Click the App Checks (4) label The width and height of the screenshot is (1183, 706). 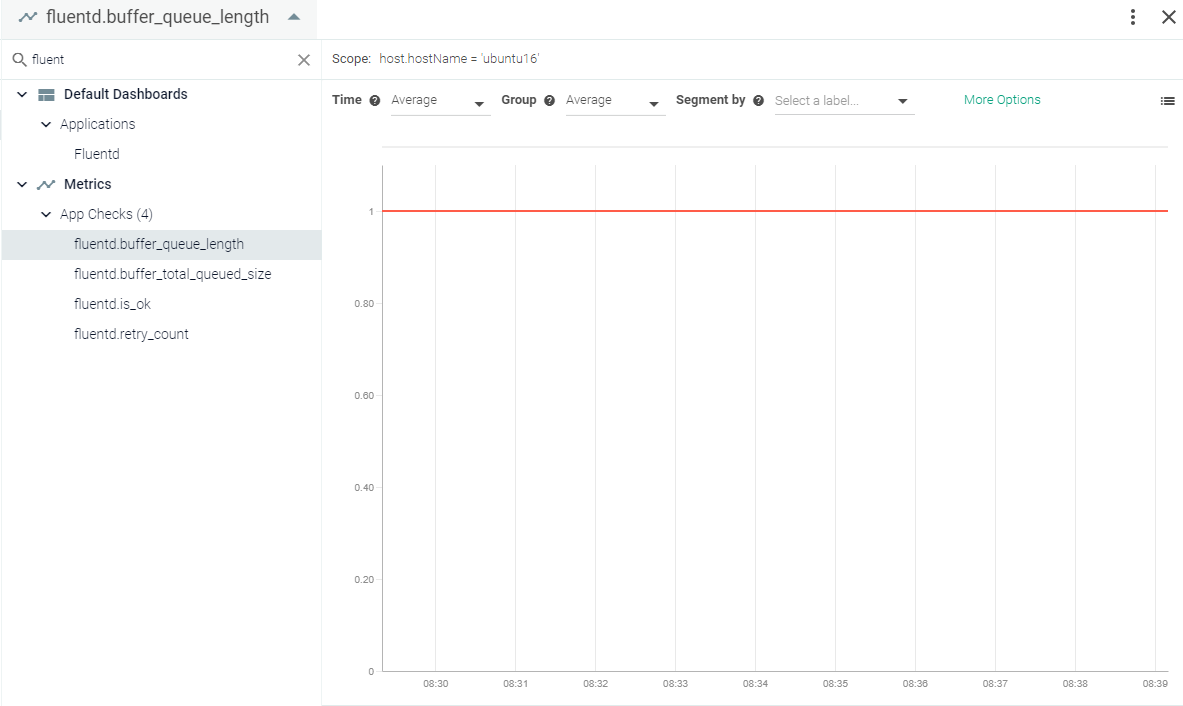coord(106,214)
